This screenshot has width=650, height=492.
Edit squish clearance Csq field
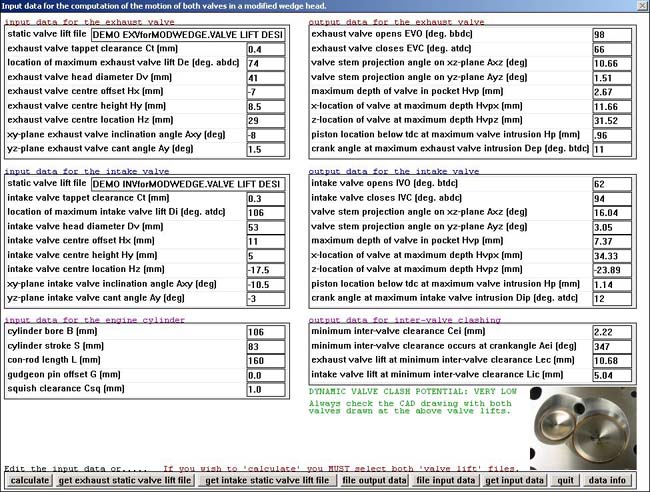[x=266, y=389]
